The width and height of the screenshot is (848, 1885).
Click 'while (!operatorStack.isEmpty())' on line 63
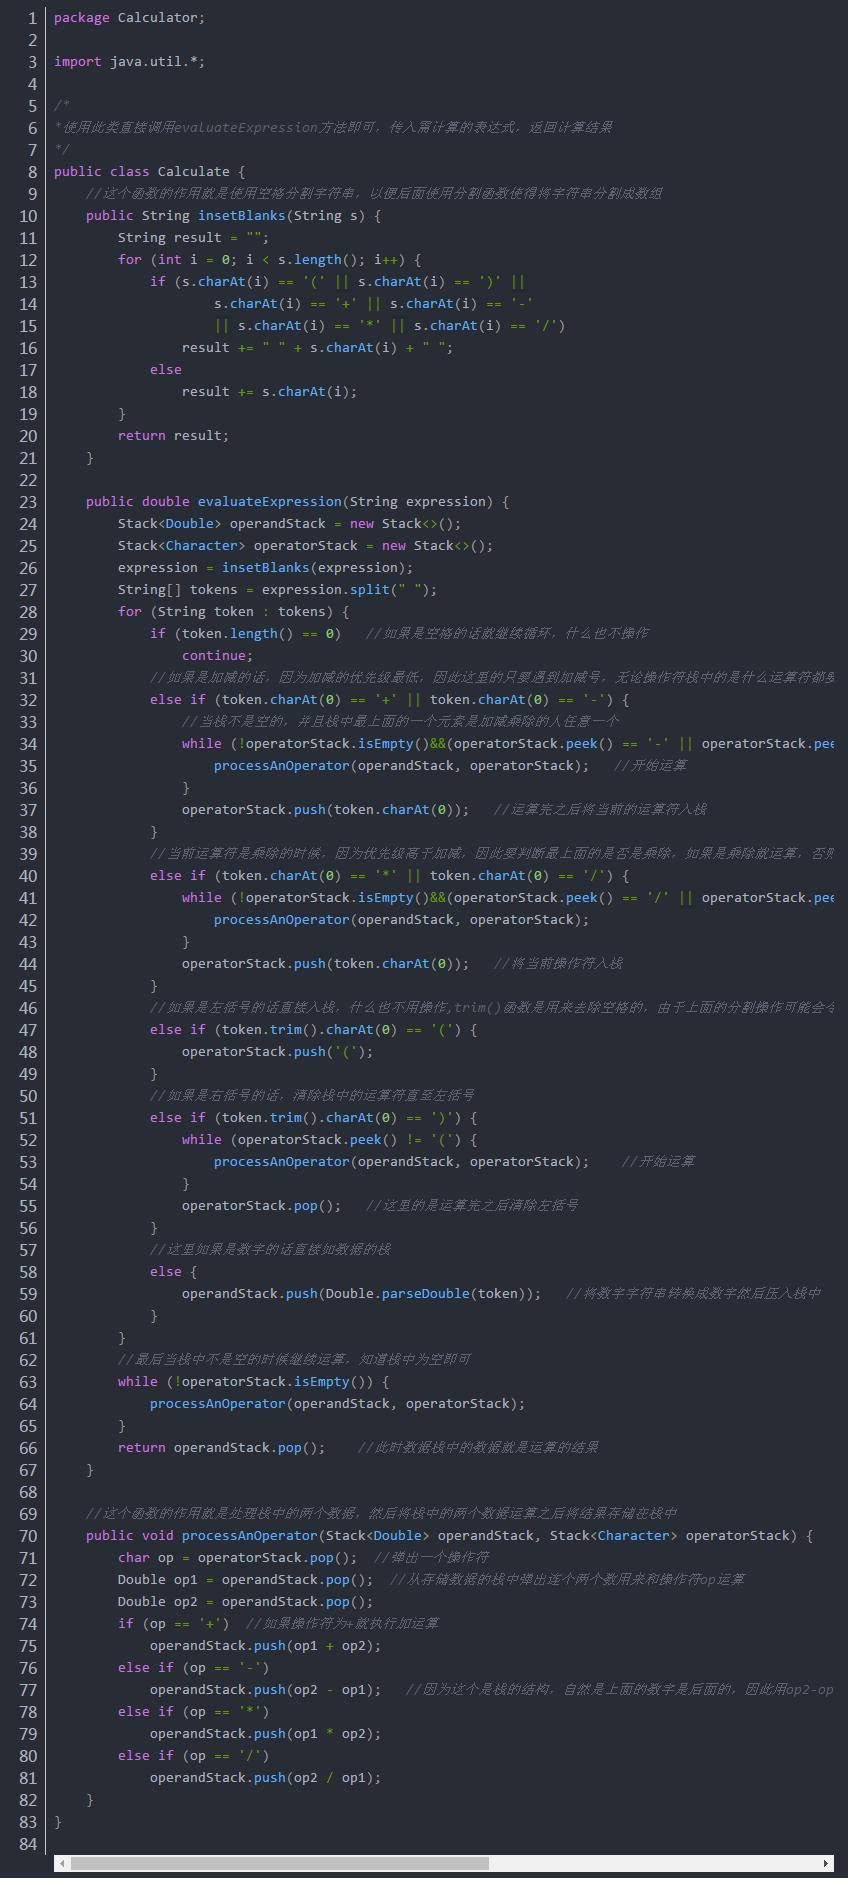coord(254,1381)
